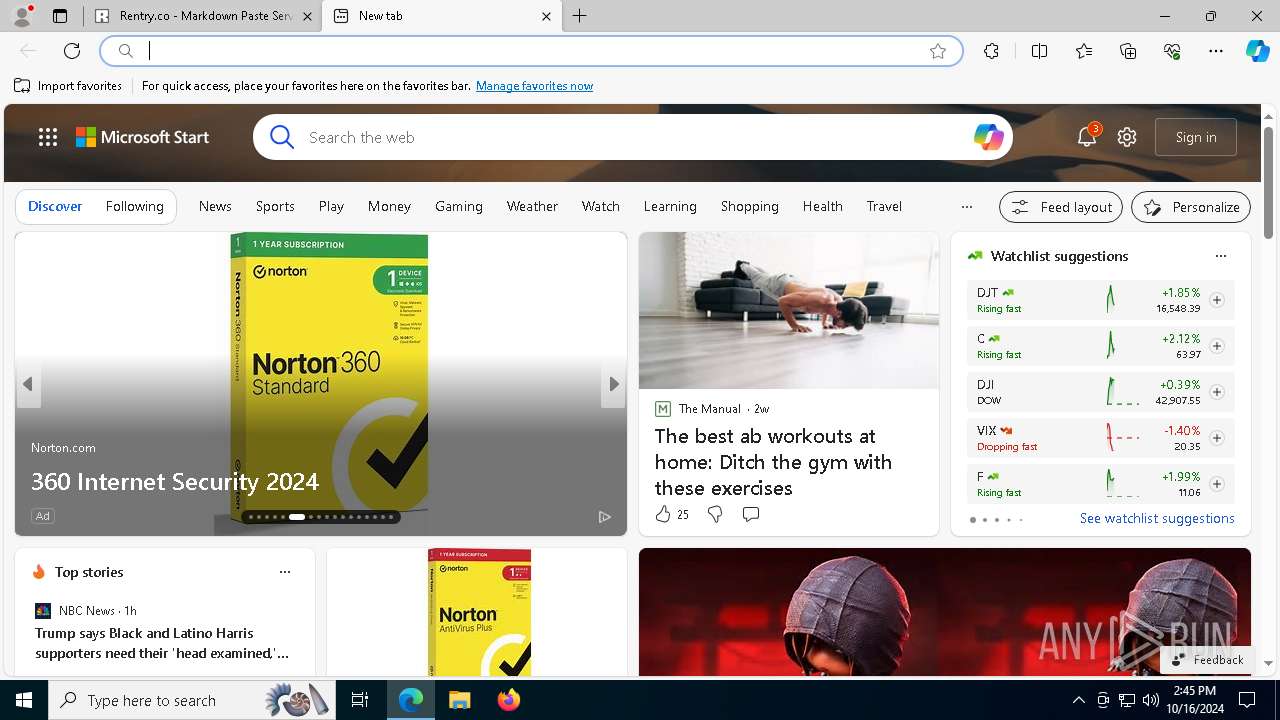This screenshot has width=1280, height=720.
Task: Add DJT to watchlist
Action: click(x=1217, y=300)
